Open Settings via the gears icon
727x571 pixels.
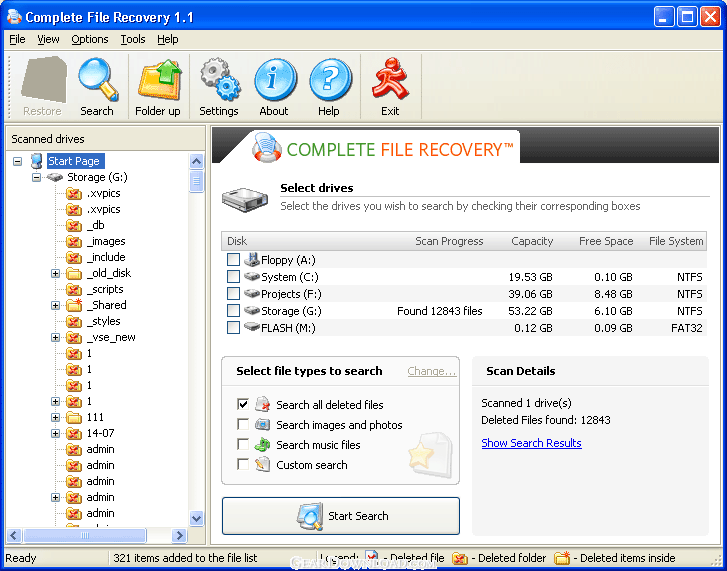click(220, 80)
